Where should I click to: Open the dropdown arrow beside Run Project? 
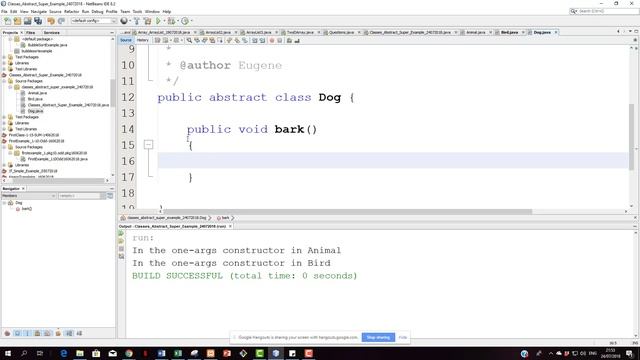click(x=164, y=21)
